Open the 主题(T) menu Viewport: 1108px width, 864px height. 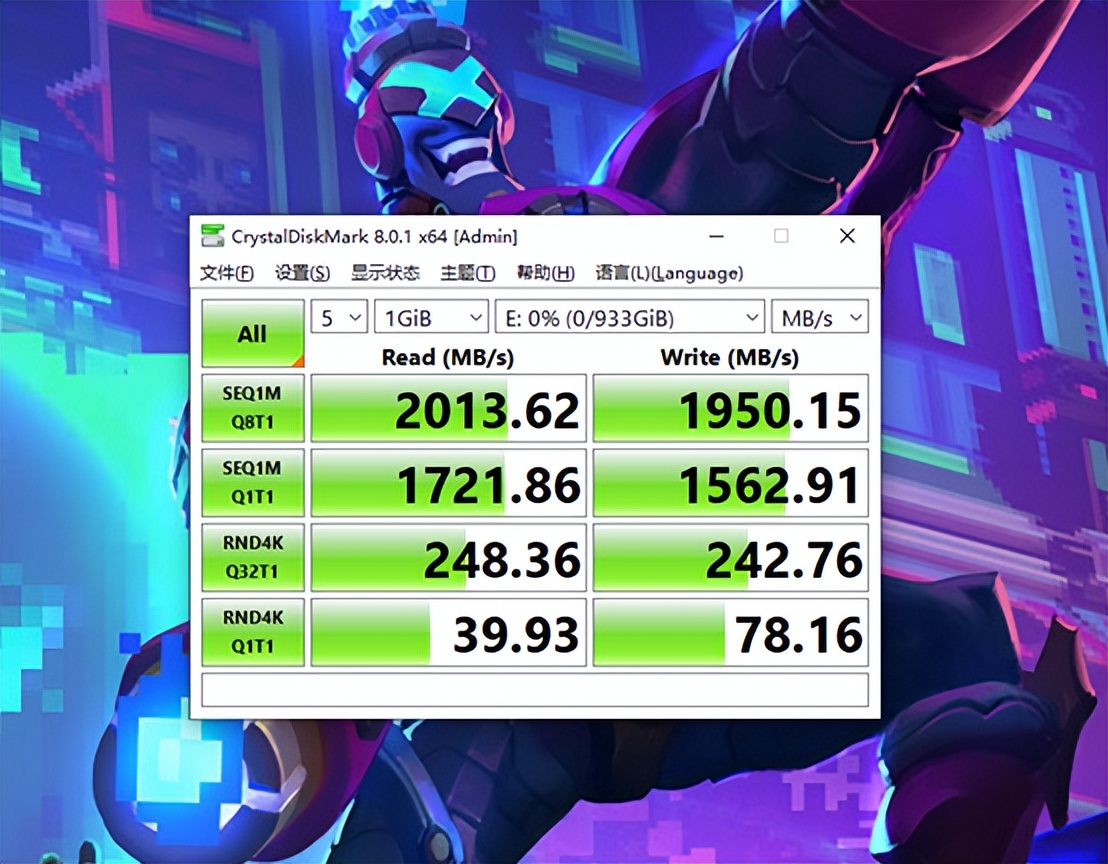[x=467, y=273]
